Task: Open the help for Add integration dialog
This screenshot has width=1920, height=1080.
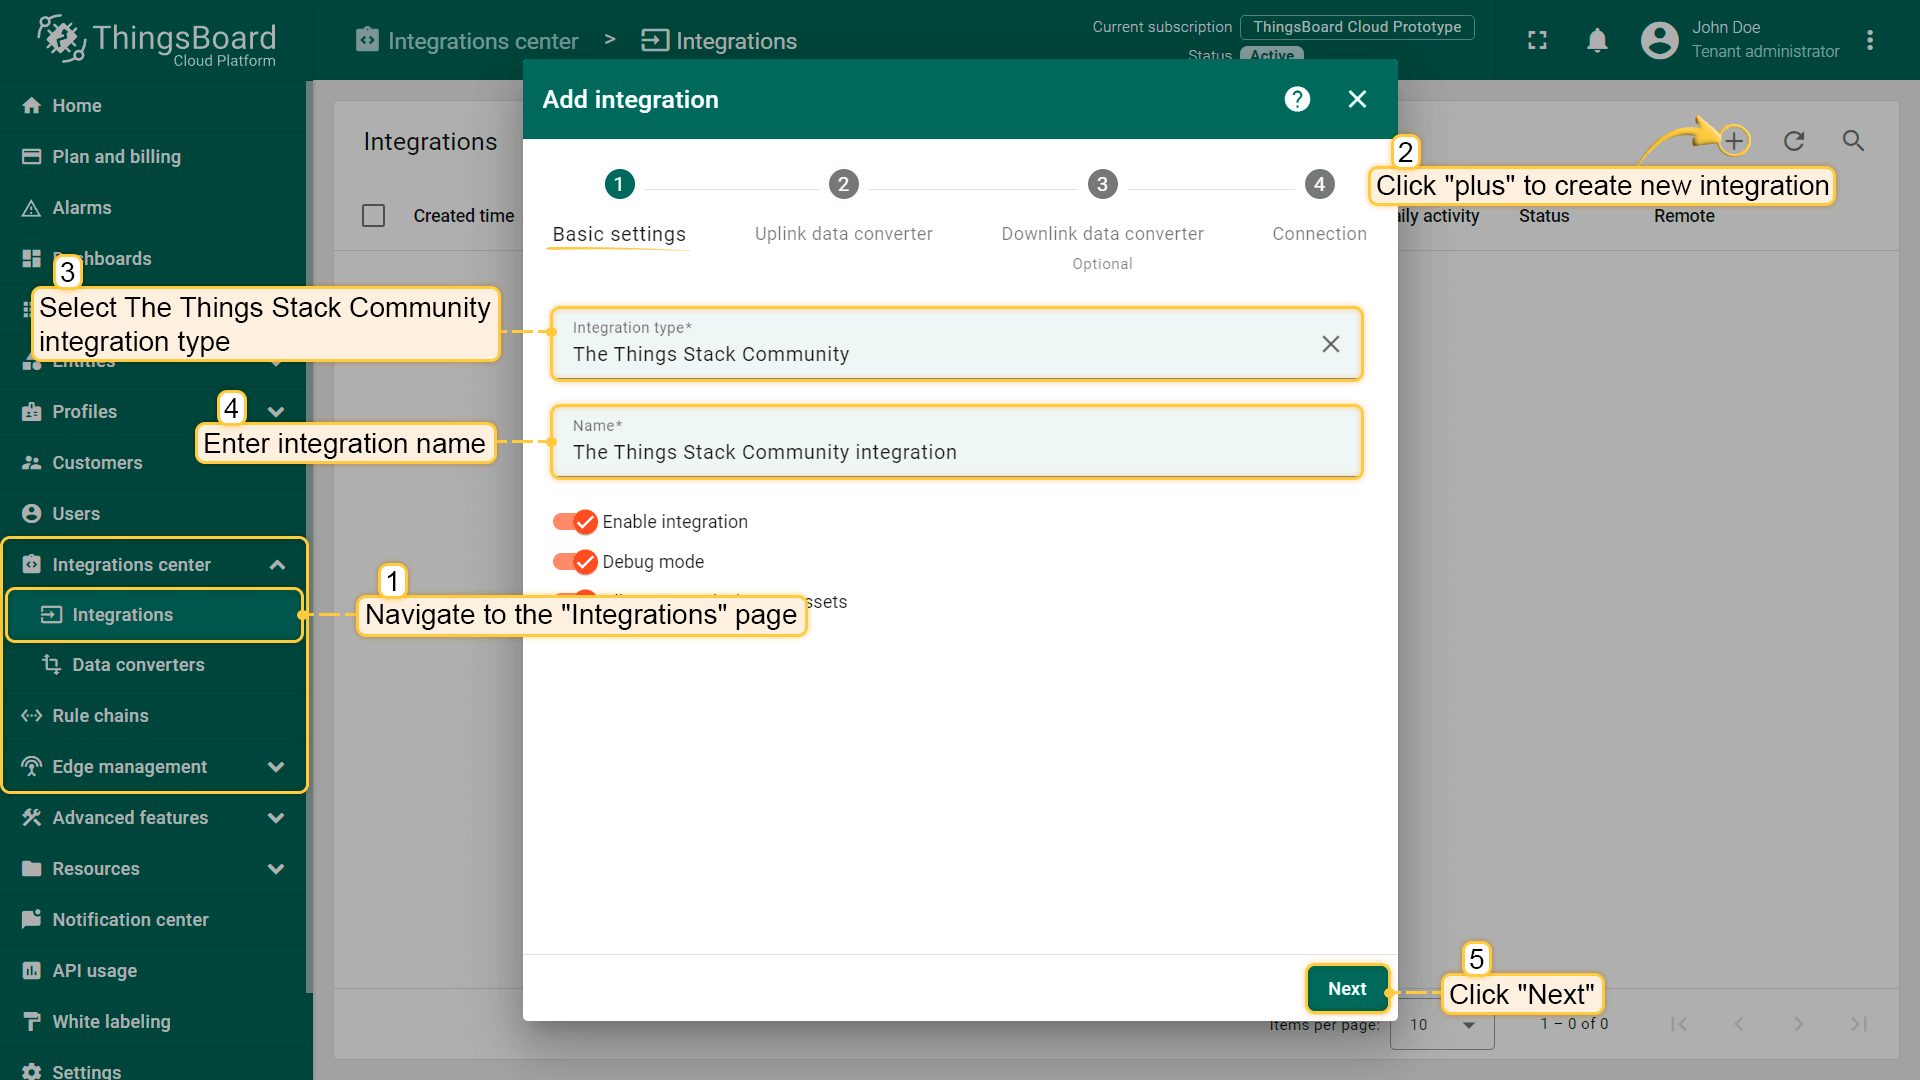Action: pos(1297,99)
